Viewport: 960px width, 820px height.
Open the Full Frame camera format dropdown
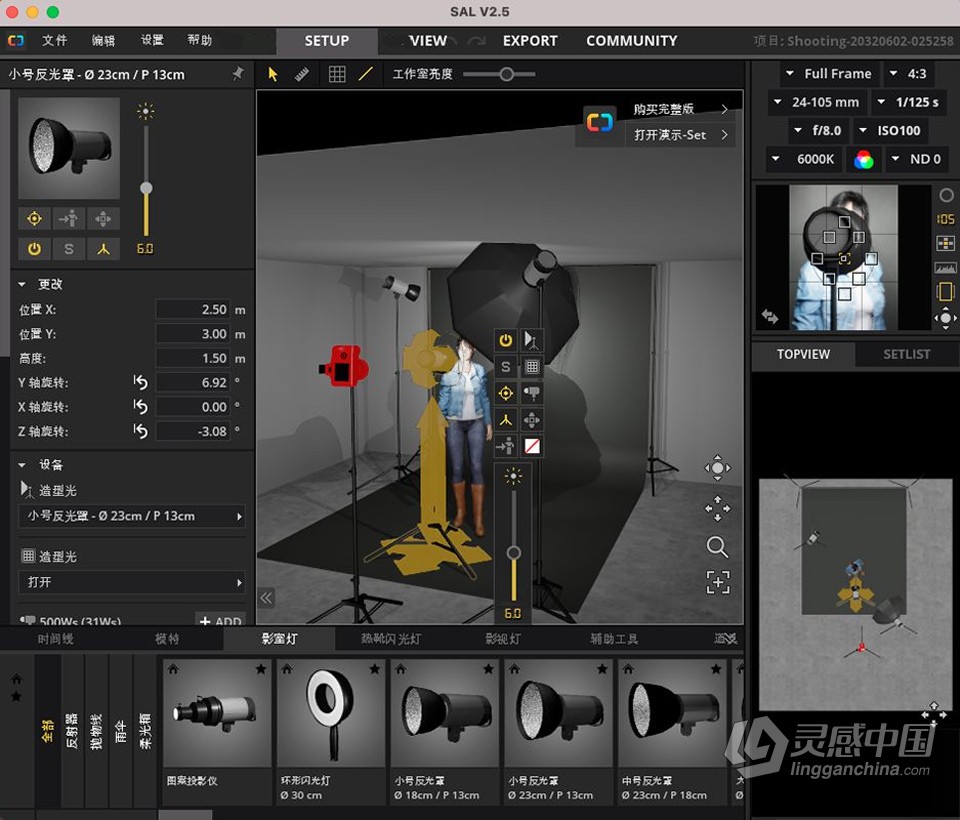click(x=829, y=73)
